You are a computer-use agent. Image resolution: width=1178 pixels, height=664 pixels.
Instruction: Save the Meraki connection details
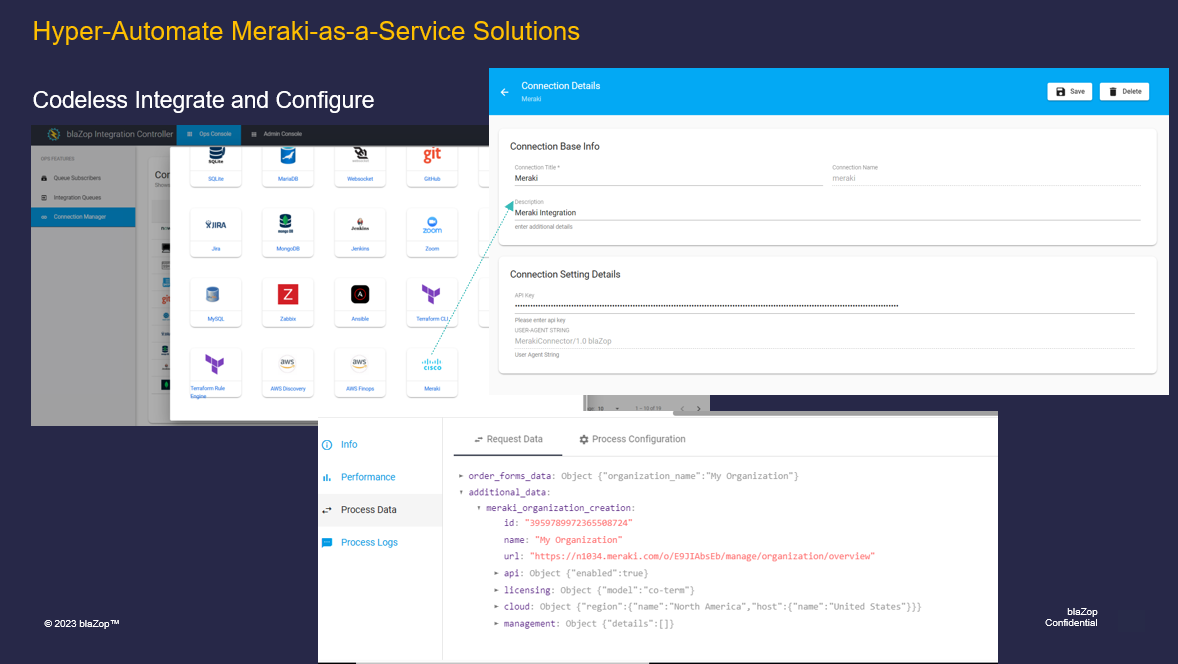click(x=1069, y=90)
